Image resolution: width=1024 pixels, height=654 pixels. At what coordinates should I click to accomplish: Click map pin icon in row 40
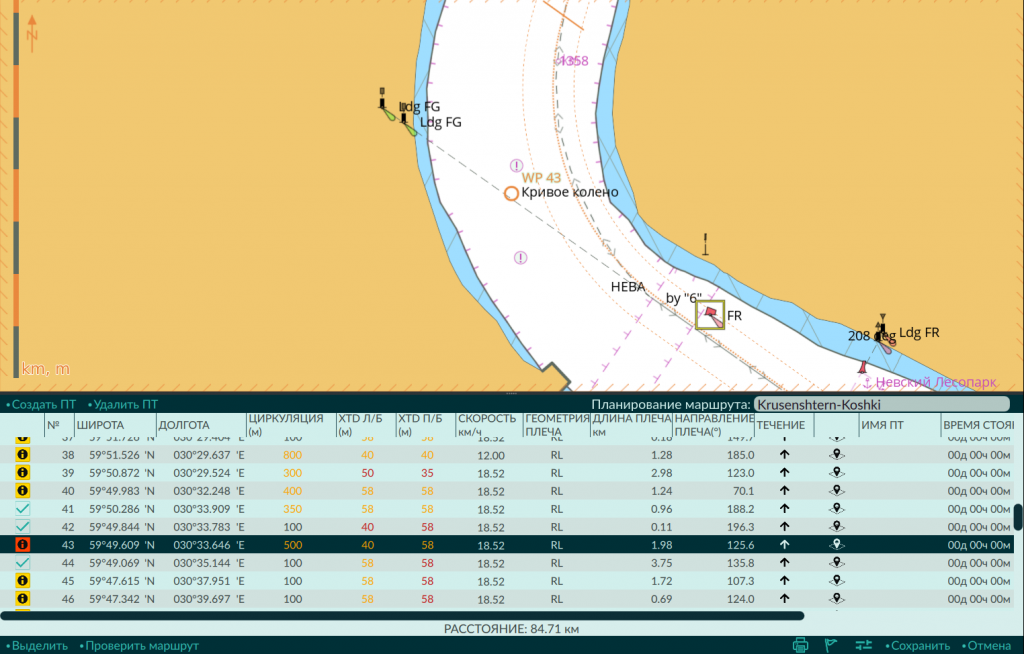coord(837,491)
